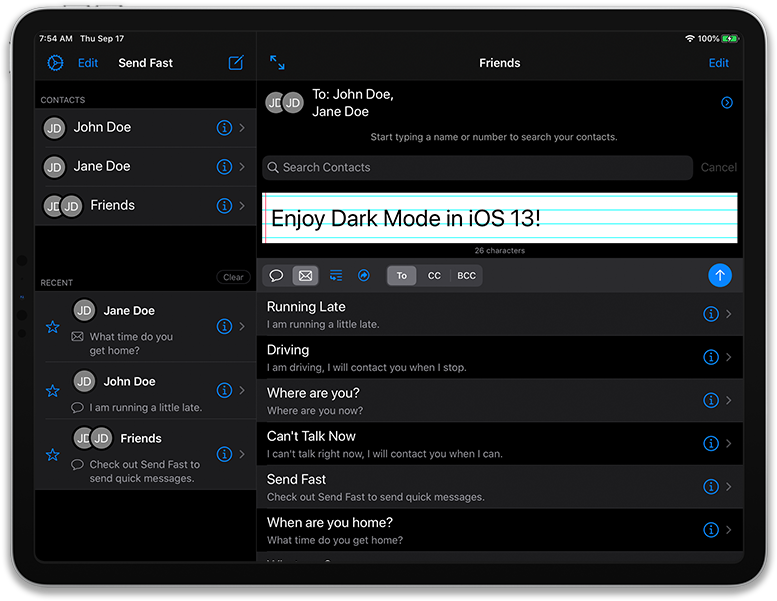777x601 pixels.
Task: Choose the Driving template
Action: (x=500, y=357)
